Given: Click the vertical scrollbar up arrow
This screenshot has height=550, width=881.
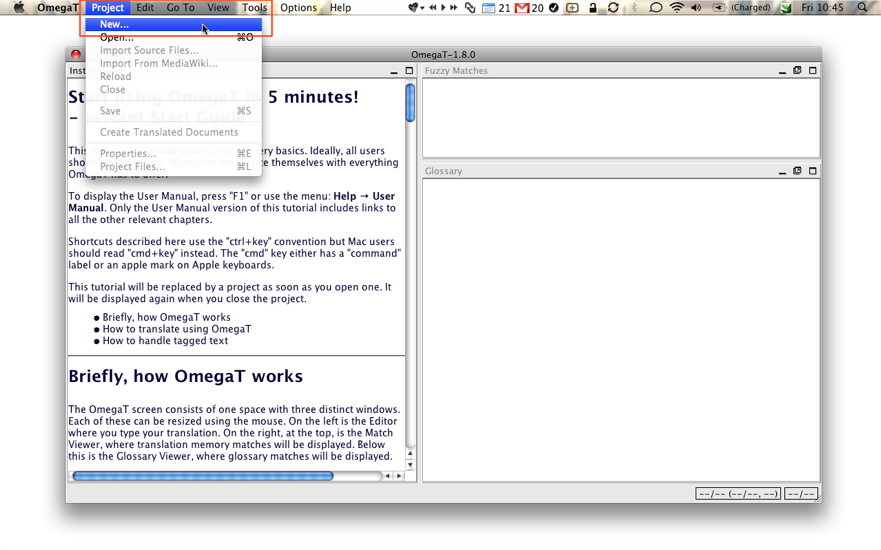Looking at the screenshot, I should [410, 454].
